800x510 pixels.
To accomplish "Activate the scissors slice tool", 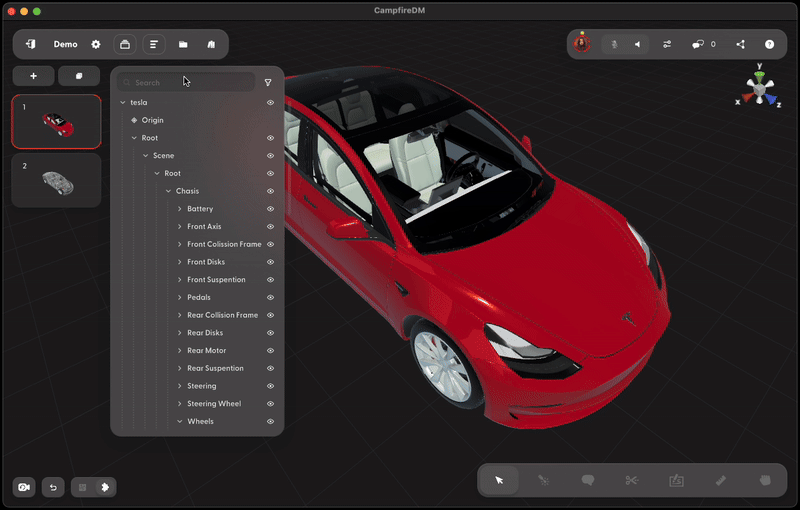I will pos(632,480).
